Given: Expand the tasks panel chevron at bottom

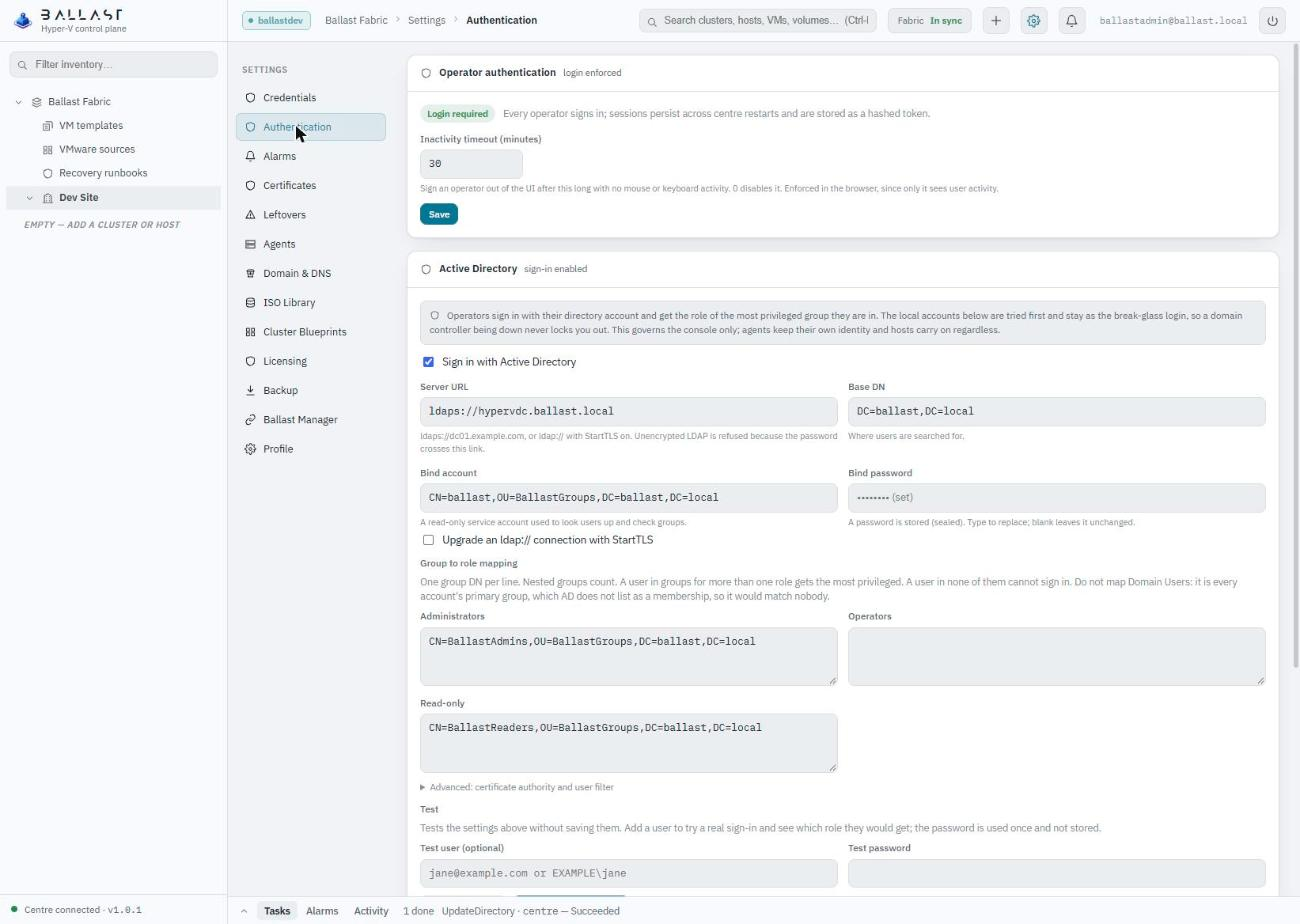Looking at the screenshot, I should click(244, 911).
